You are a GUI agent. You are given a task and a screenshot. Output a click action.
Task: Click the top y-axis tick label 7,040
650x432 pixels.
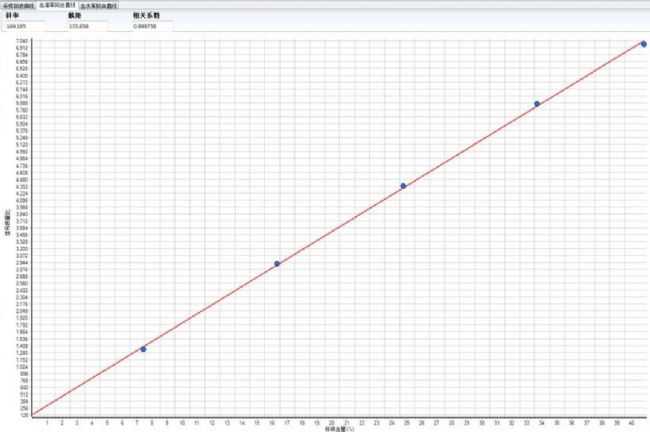coord(22,41)
